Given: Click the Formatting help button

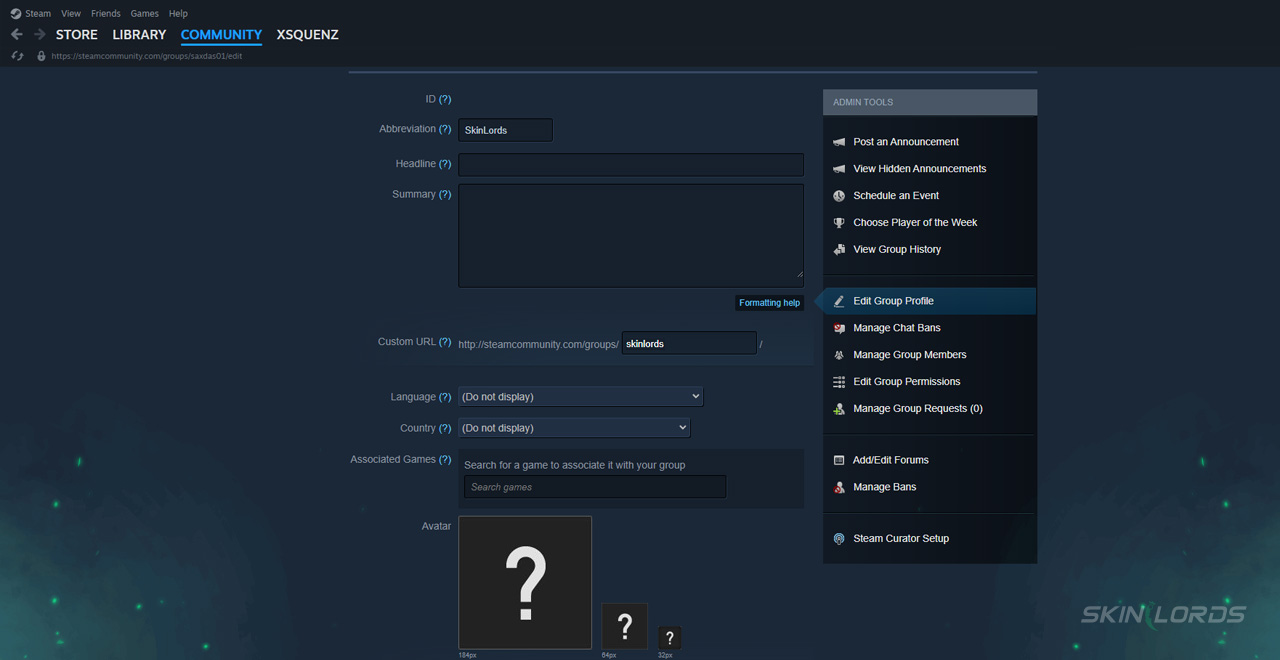Looking at the screenshot, I should point(770,303).
